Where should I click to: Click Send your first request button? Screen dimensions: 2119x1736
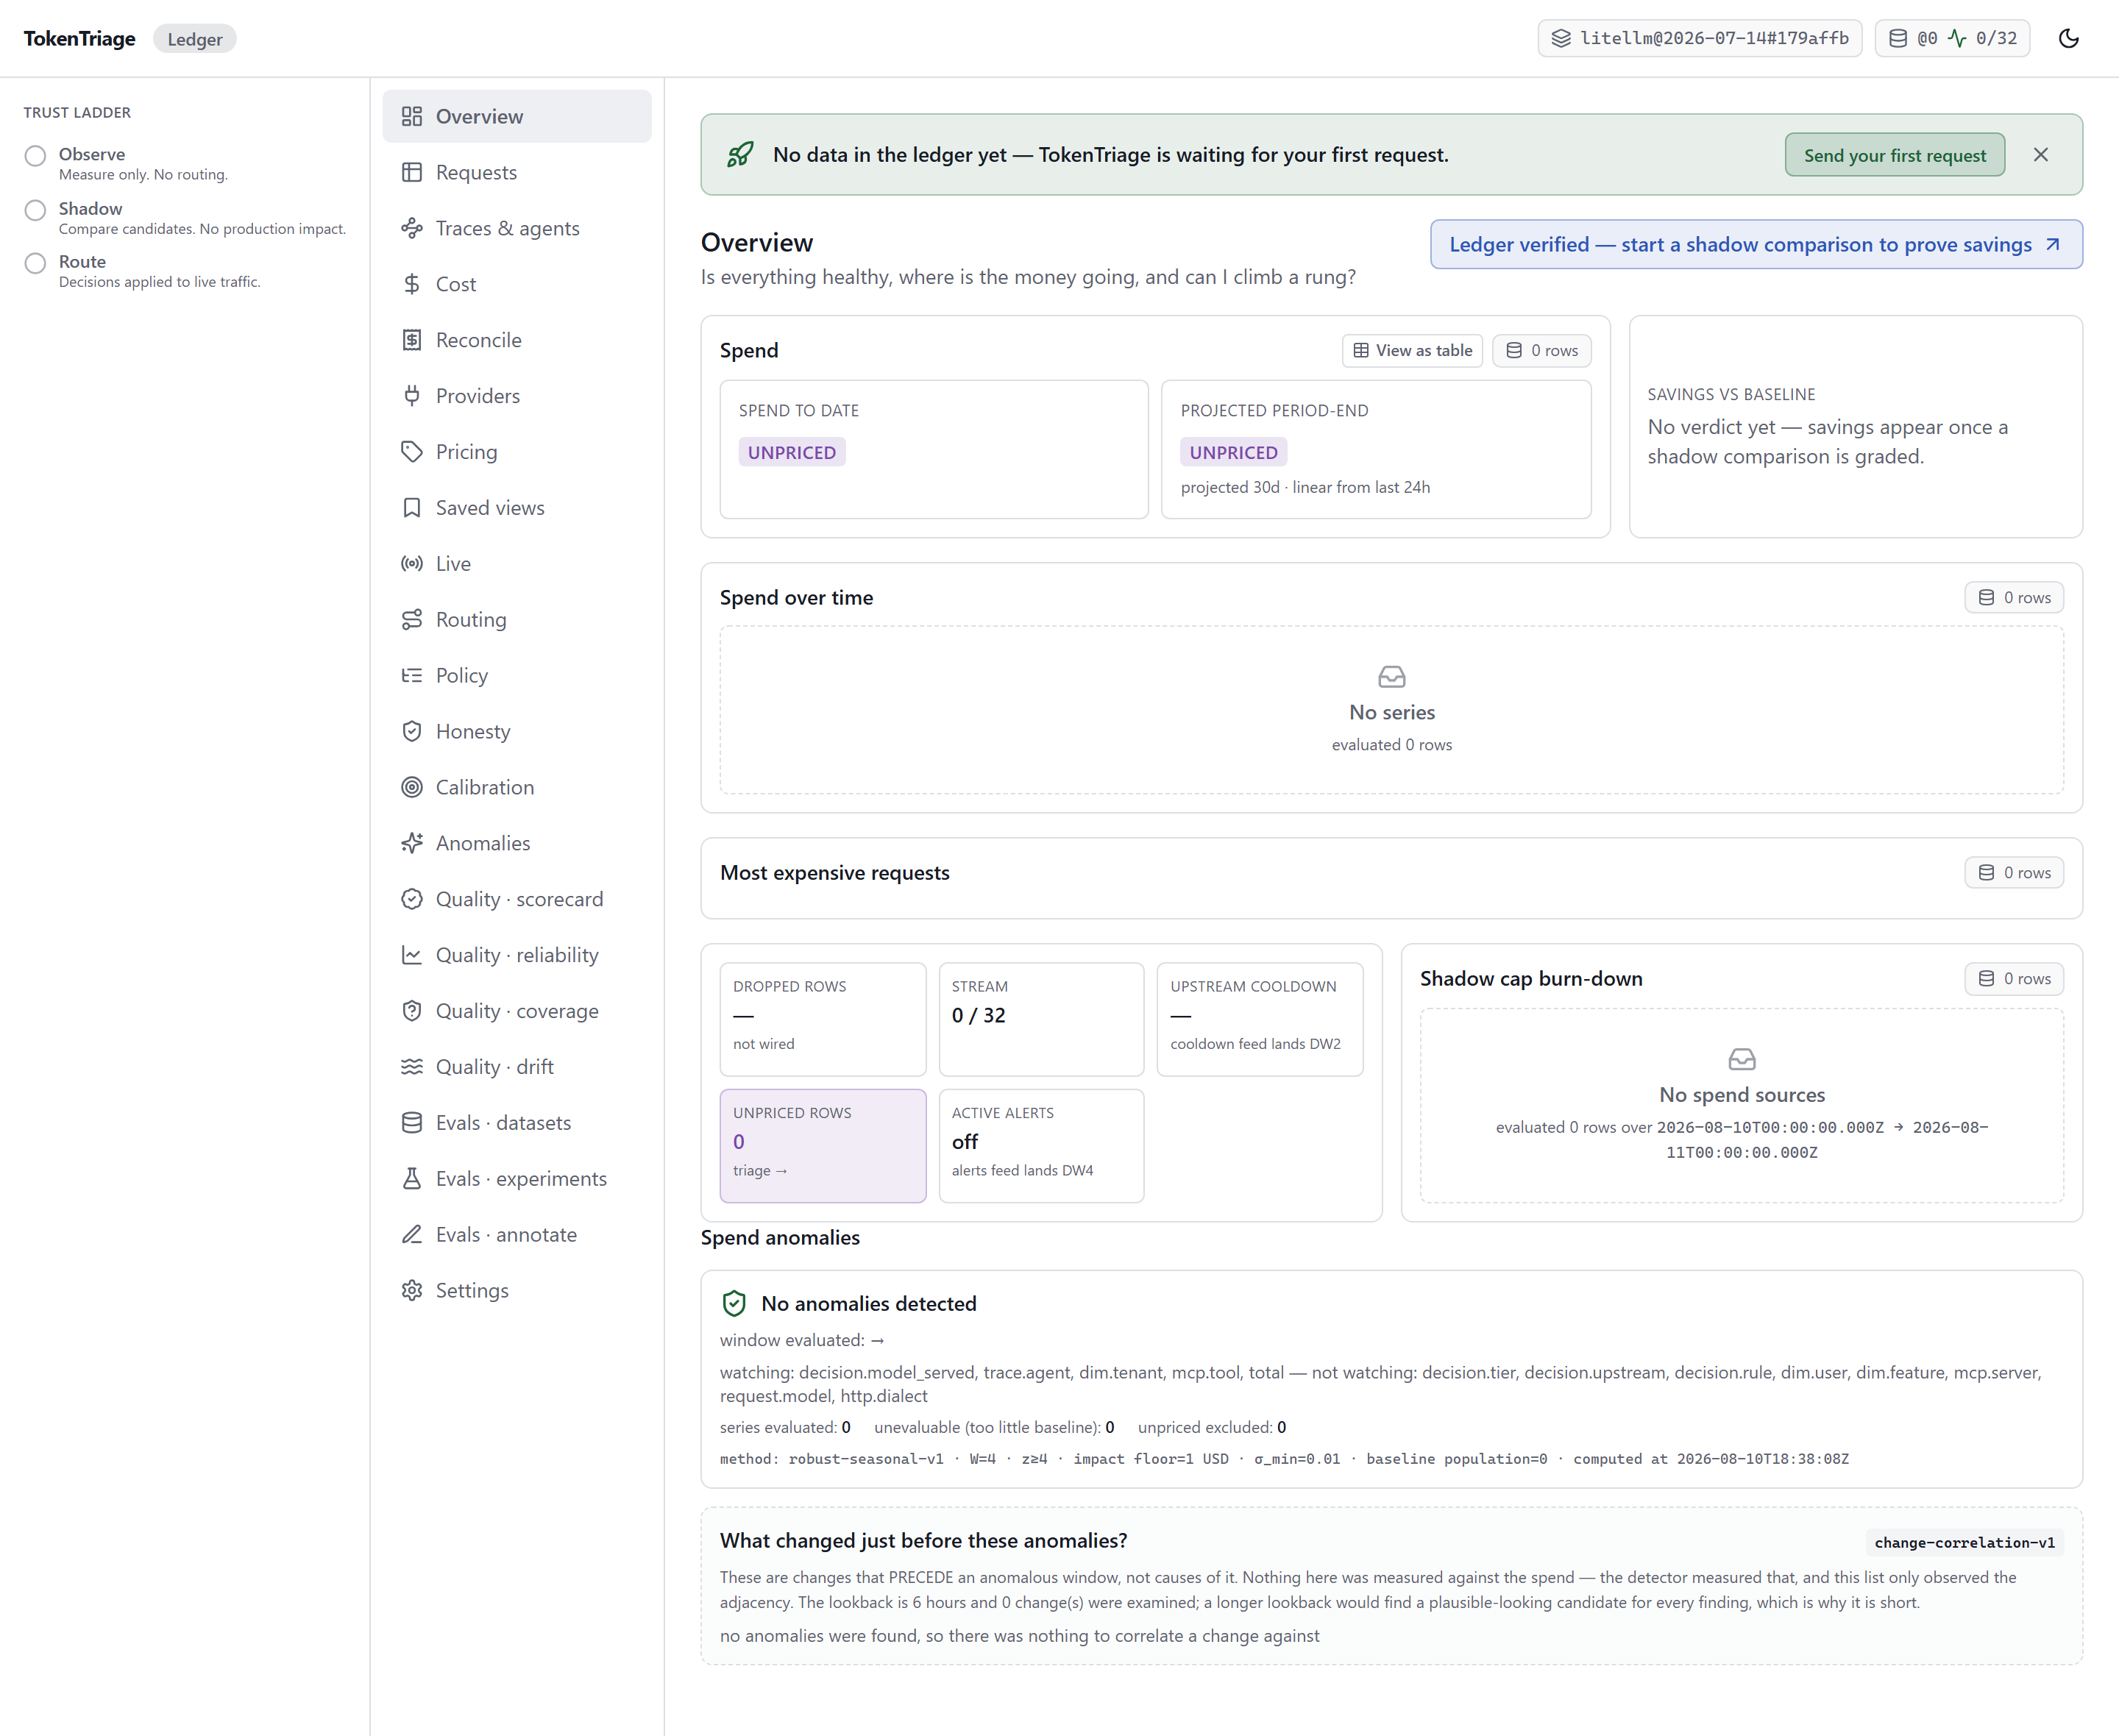point(1894,155)
